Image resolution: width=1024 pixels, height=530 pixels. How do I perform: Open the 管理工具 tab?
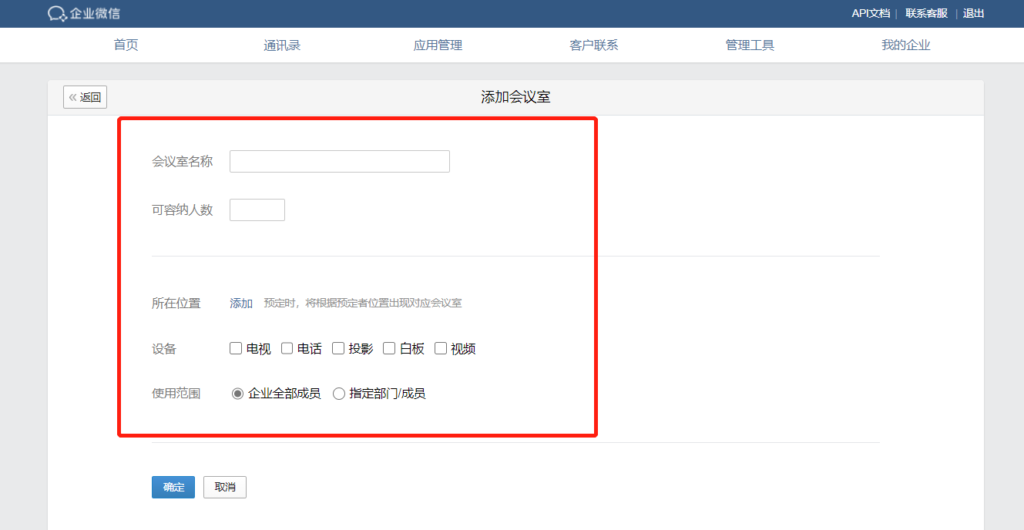coord(750,45)
